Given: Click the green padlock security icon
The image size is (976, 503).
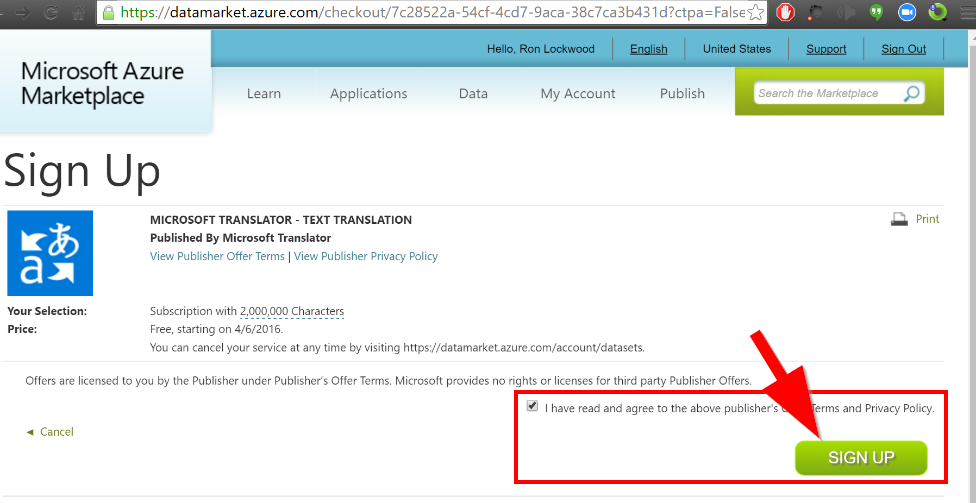Looking at the screenshot, I should 108,12.
